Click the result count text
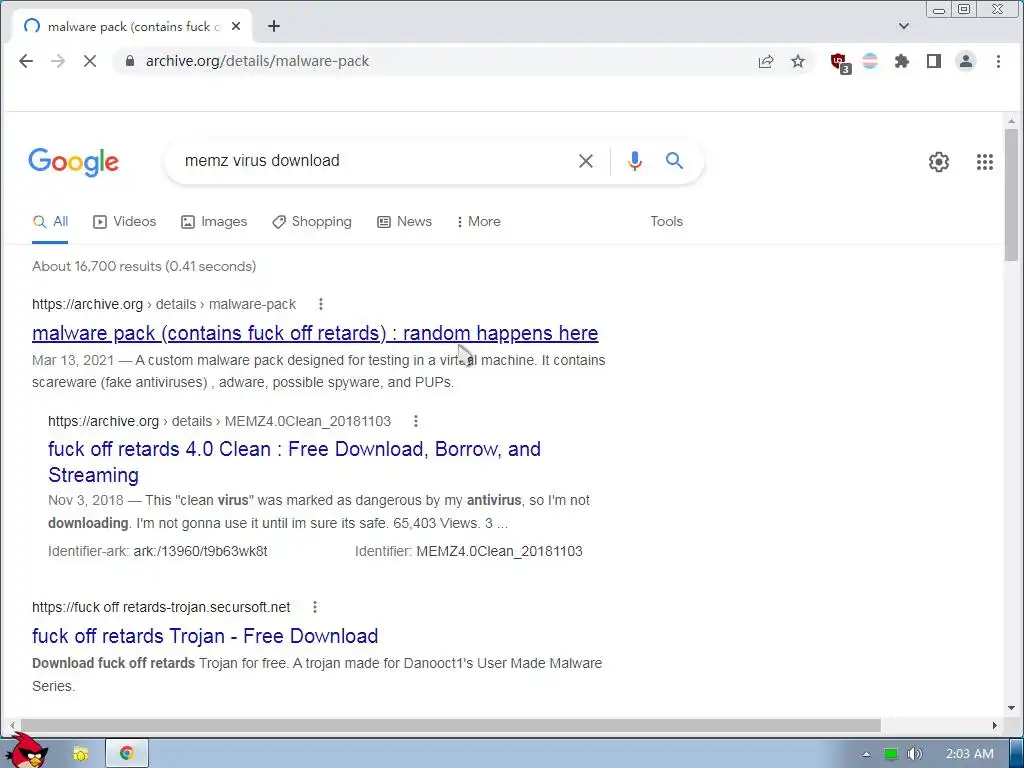This screenshot has width=1024, height=768. pyautogui.click(x=144, y=266)
